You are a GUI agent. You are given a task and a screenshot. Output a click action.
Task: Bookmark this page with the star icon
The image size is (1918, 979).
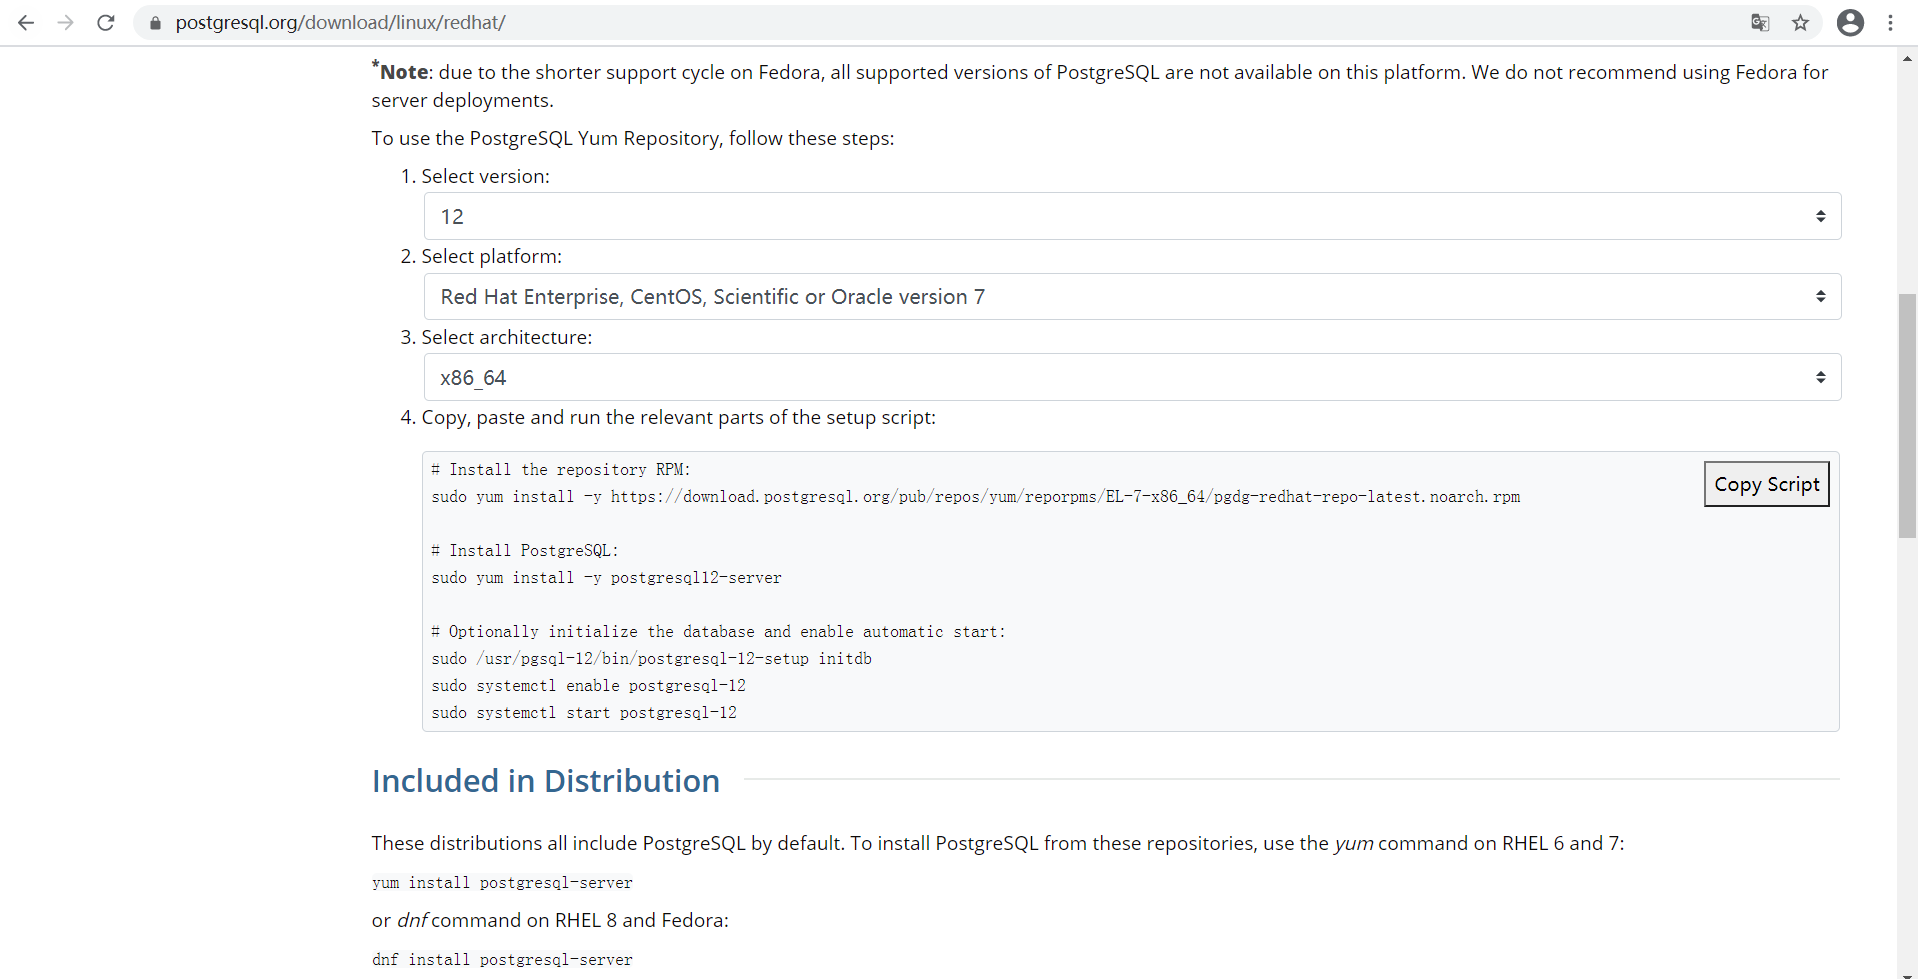point(1801,22)
